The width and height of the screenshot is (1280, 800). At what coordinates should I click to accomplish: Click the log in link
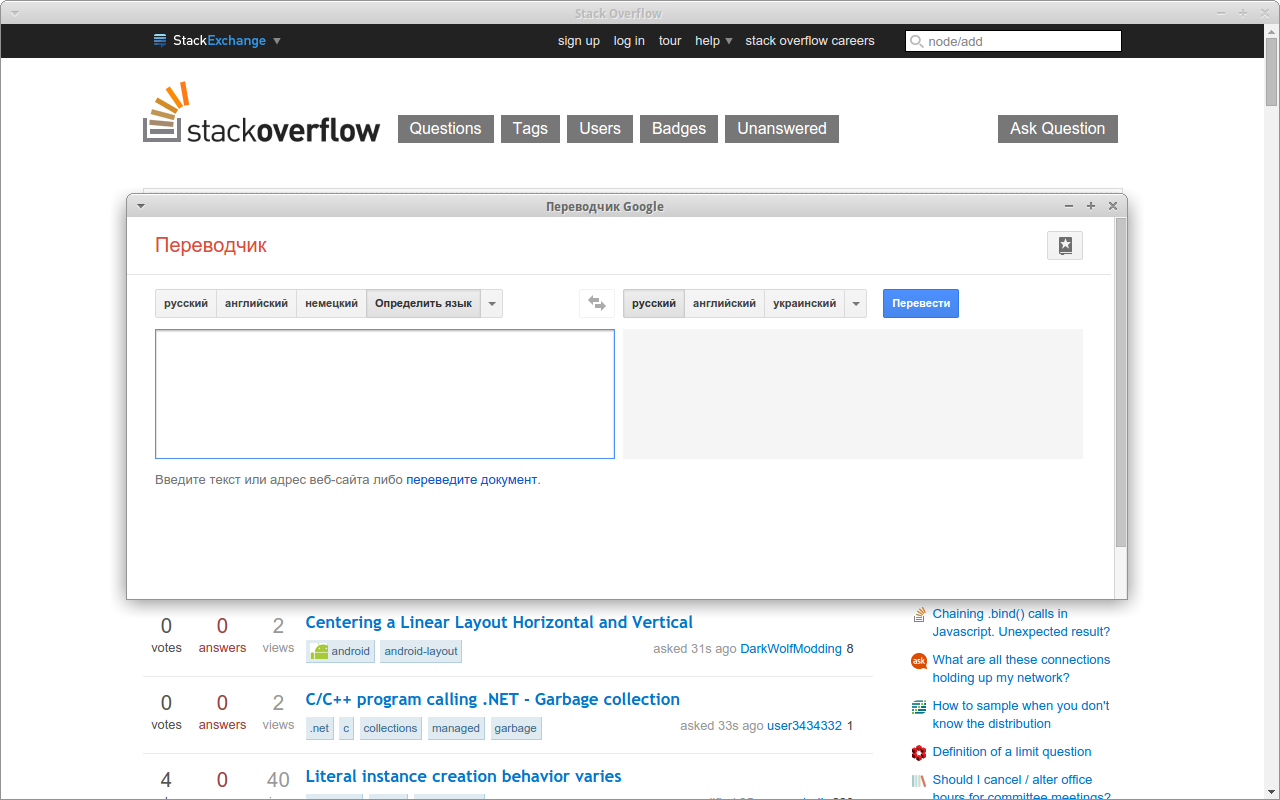coord(629,41)
